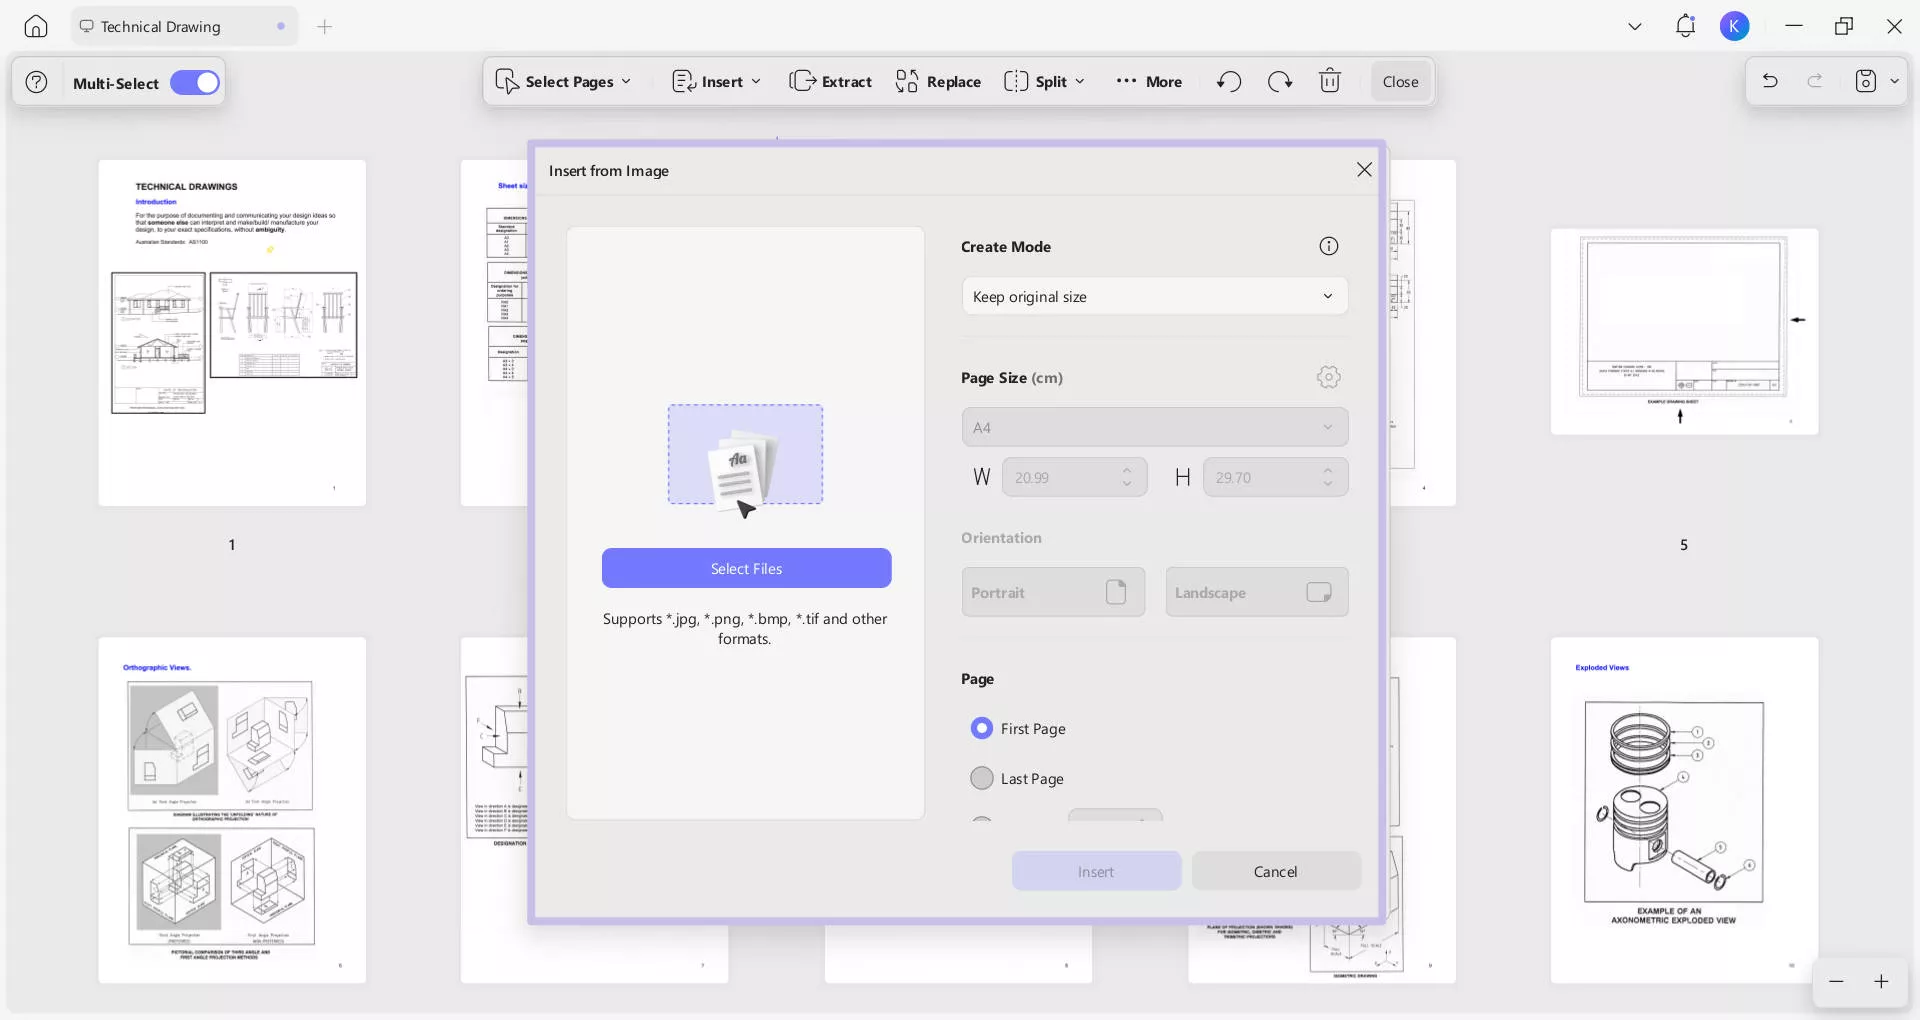View Create Mode info icon

(x=1328, y=246)
